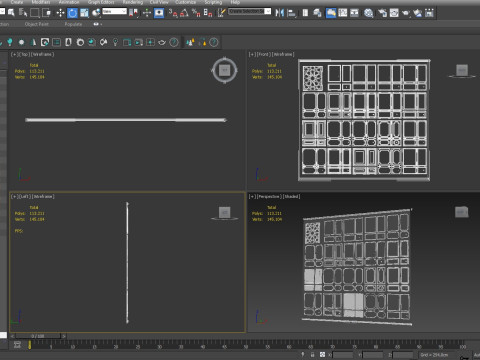Viewport: 480px width, 360px height.
Task: Open Front viewport Wireframe shading menu
Action: pos(283,54)
